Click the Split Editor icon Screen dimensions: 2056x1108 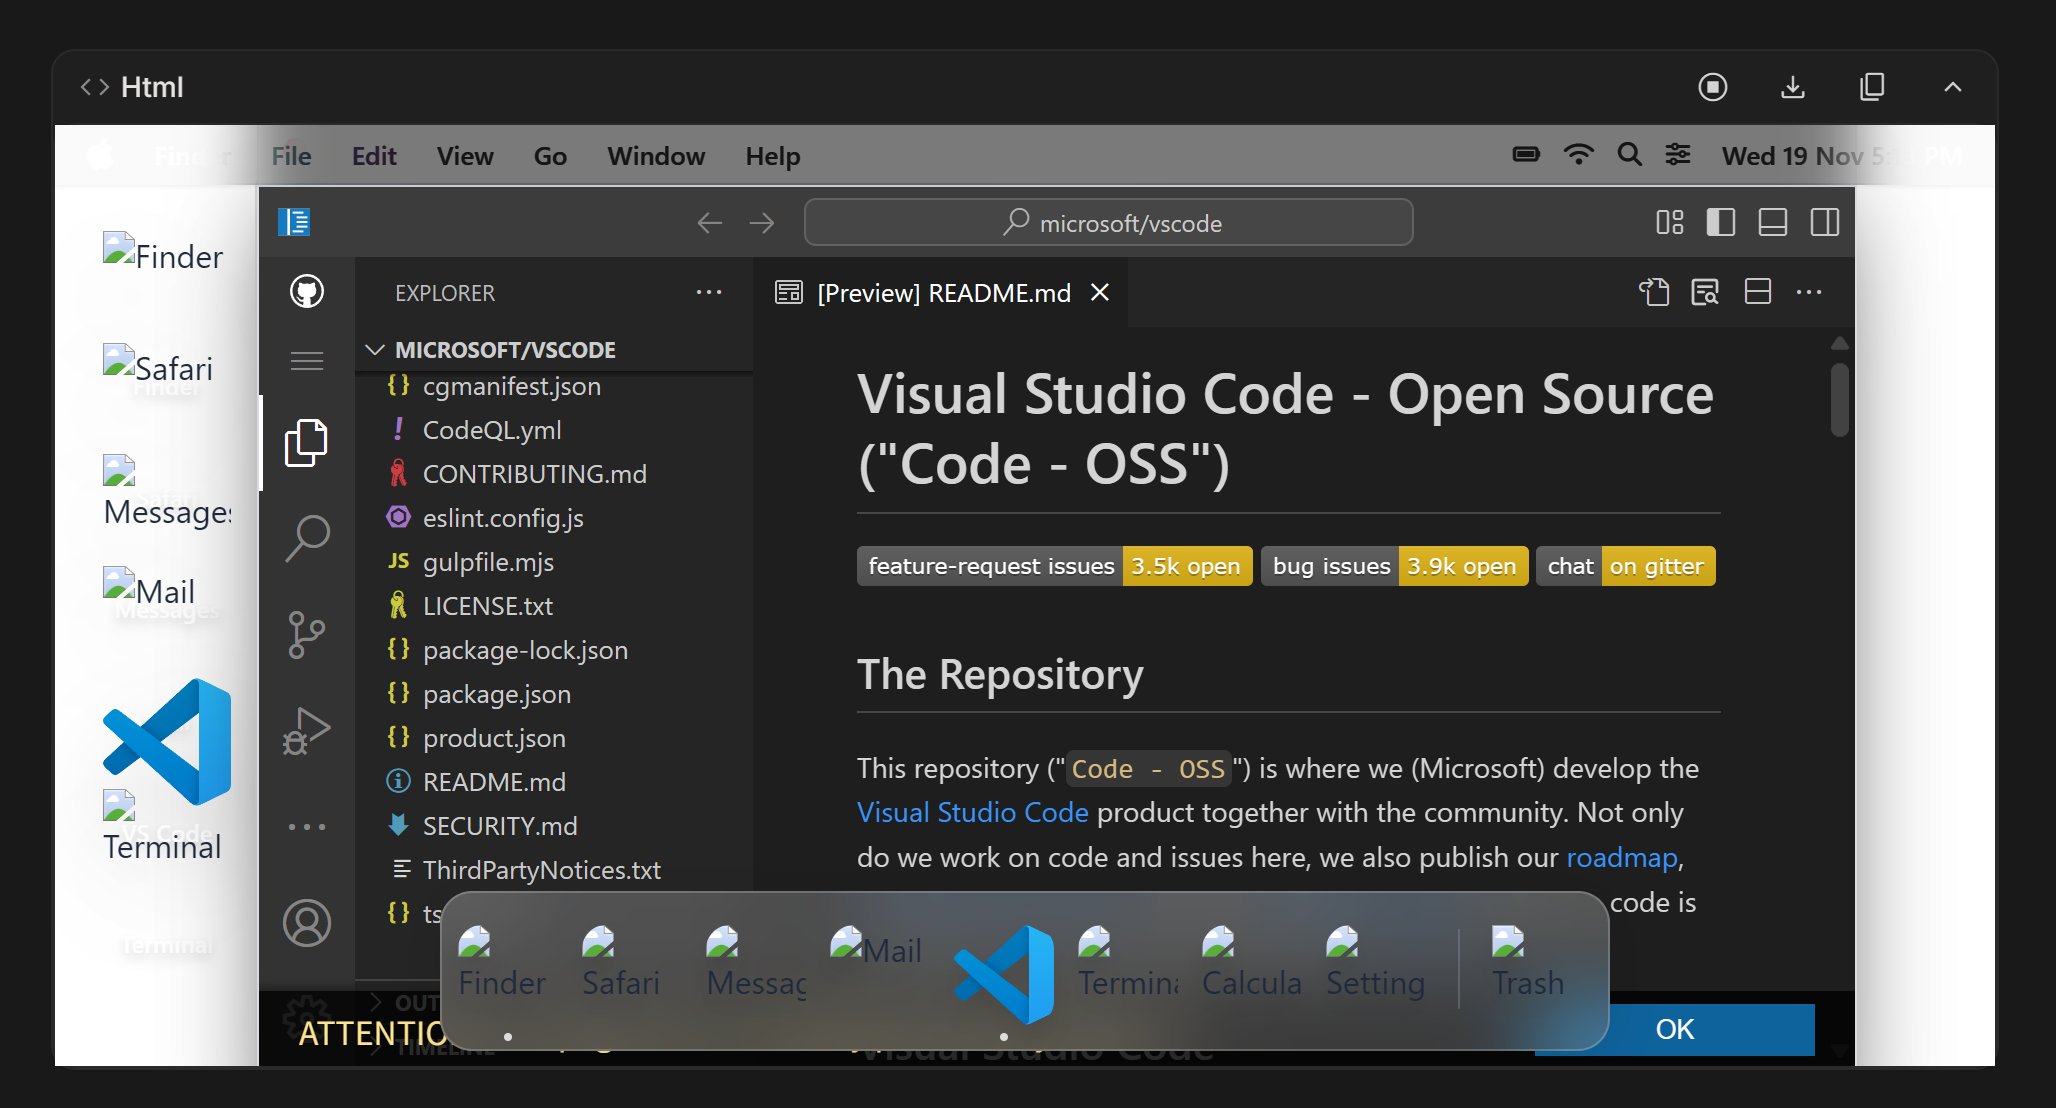click(1757, 292)
